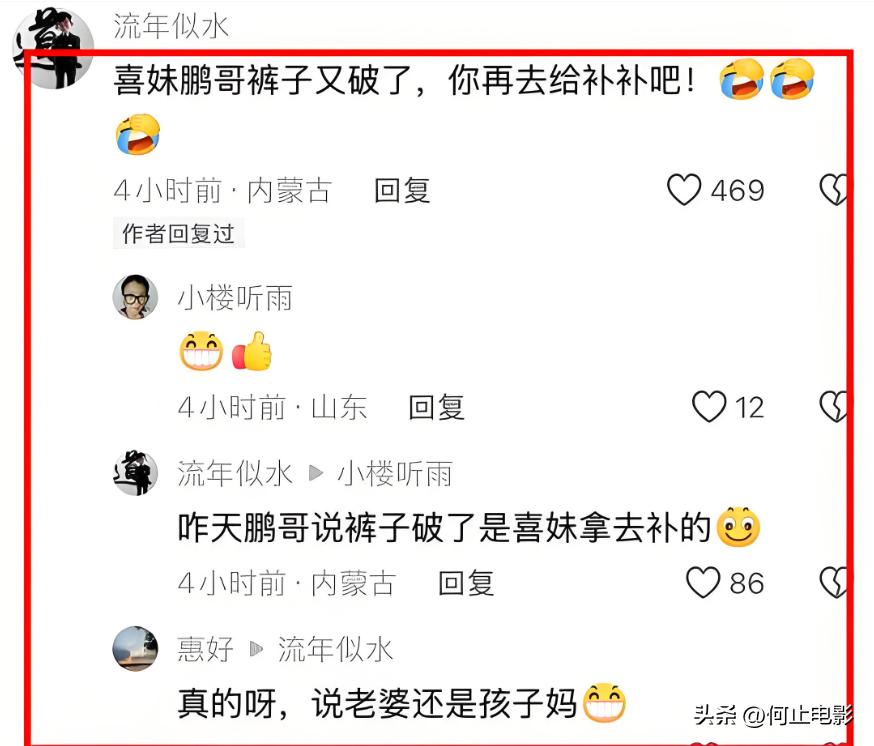Viewport: 874px width, 746px height.
Task: Open 小楼听雨's avatar with glasses
Action: (135, 297)
